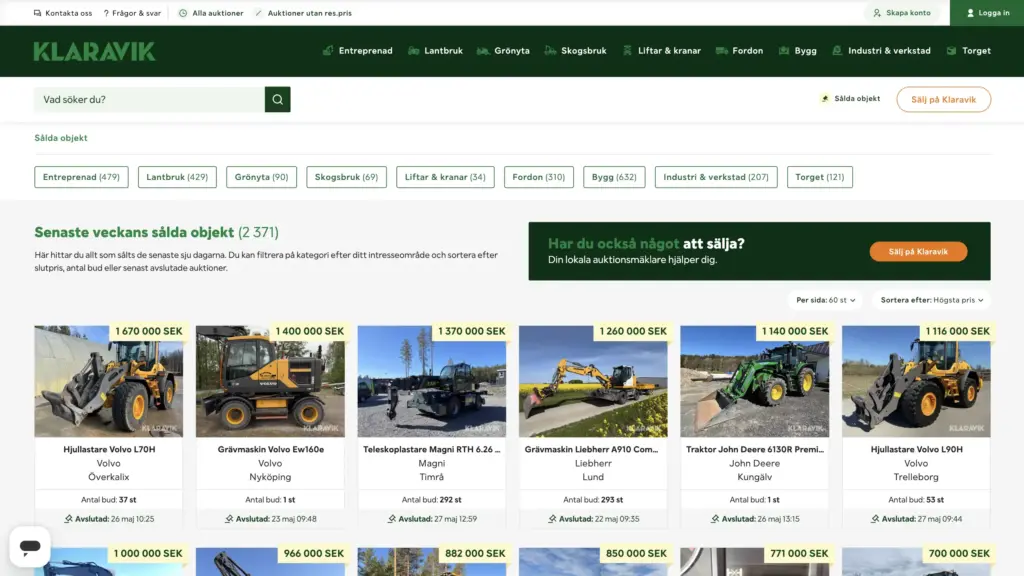This screenshot has width=1024, height=576.
Task: Click the orange Sälj på Klaravik banner button
Action: pyautogui.click(x=918, y=252)
